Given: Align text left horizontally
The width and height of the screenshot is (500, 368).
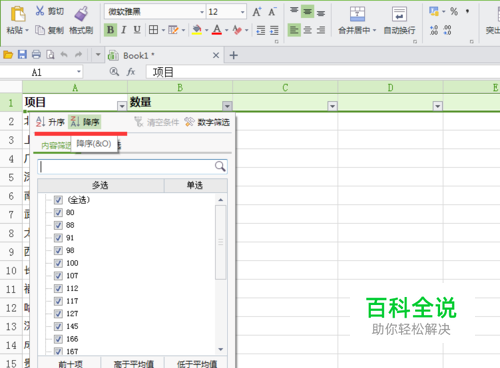Looking at the screenshot, I should click(294, 30).
